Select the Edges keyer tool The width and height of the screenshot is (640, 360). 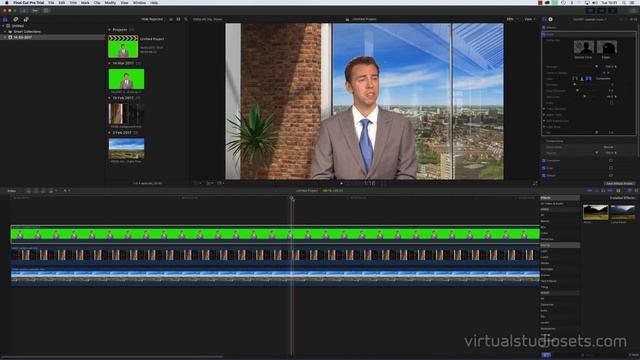coord(607,48)
